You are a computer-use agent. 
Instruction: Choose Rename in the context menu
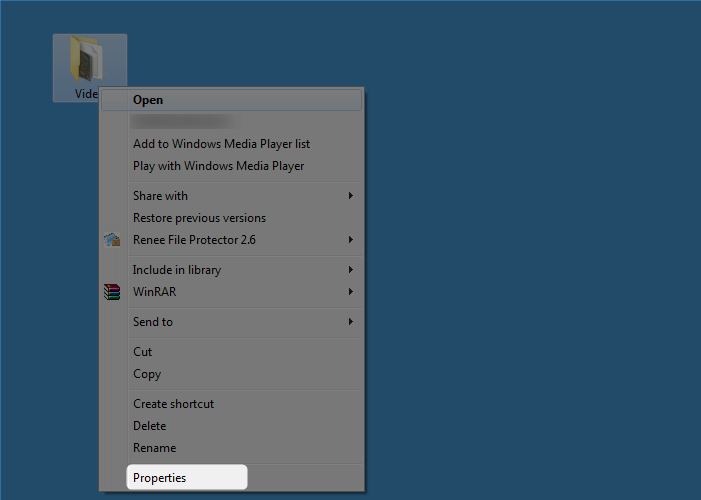point(154,448)
